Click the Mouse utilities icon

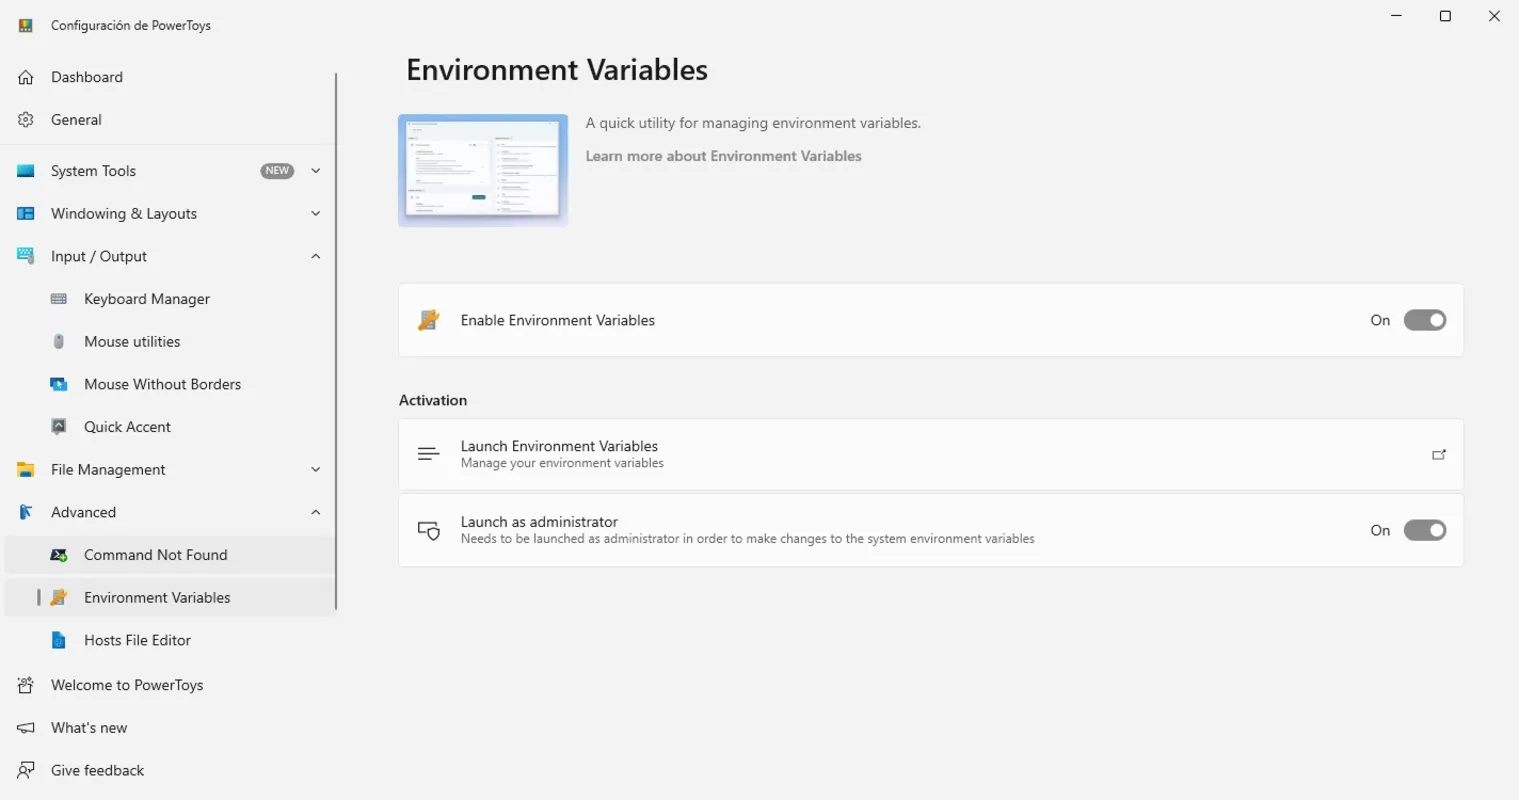click(x=59, y=342)
